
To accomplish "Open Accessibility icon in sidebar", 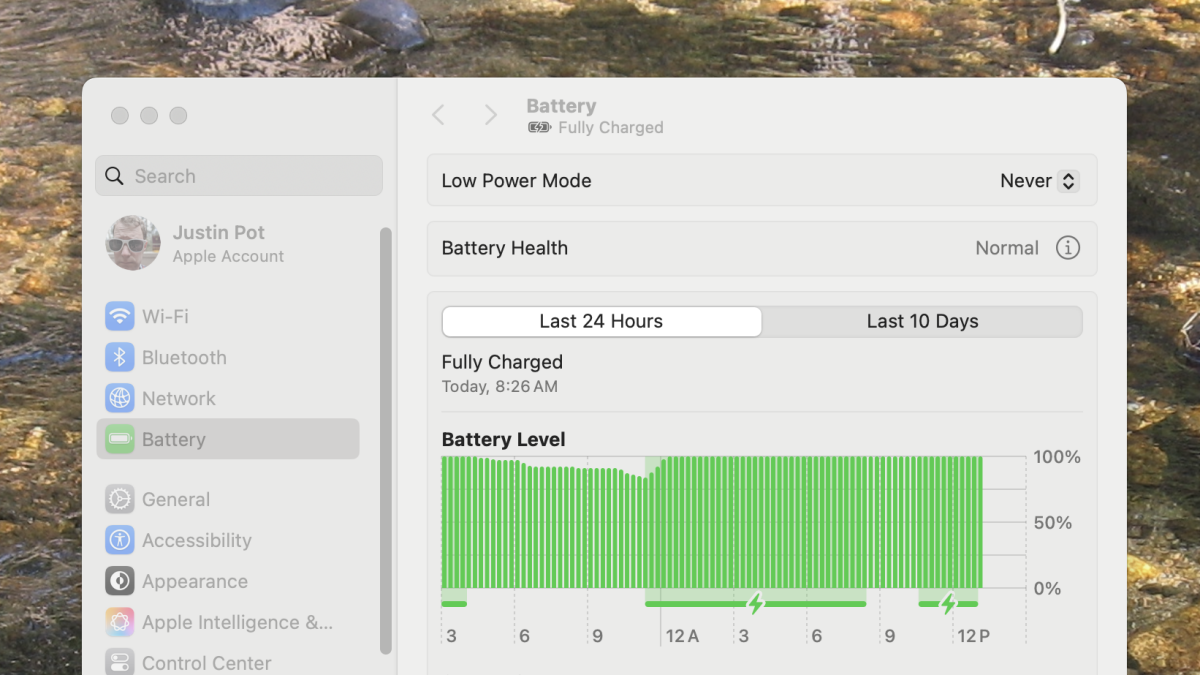I will 120,540.
